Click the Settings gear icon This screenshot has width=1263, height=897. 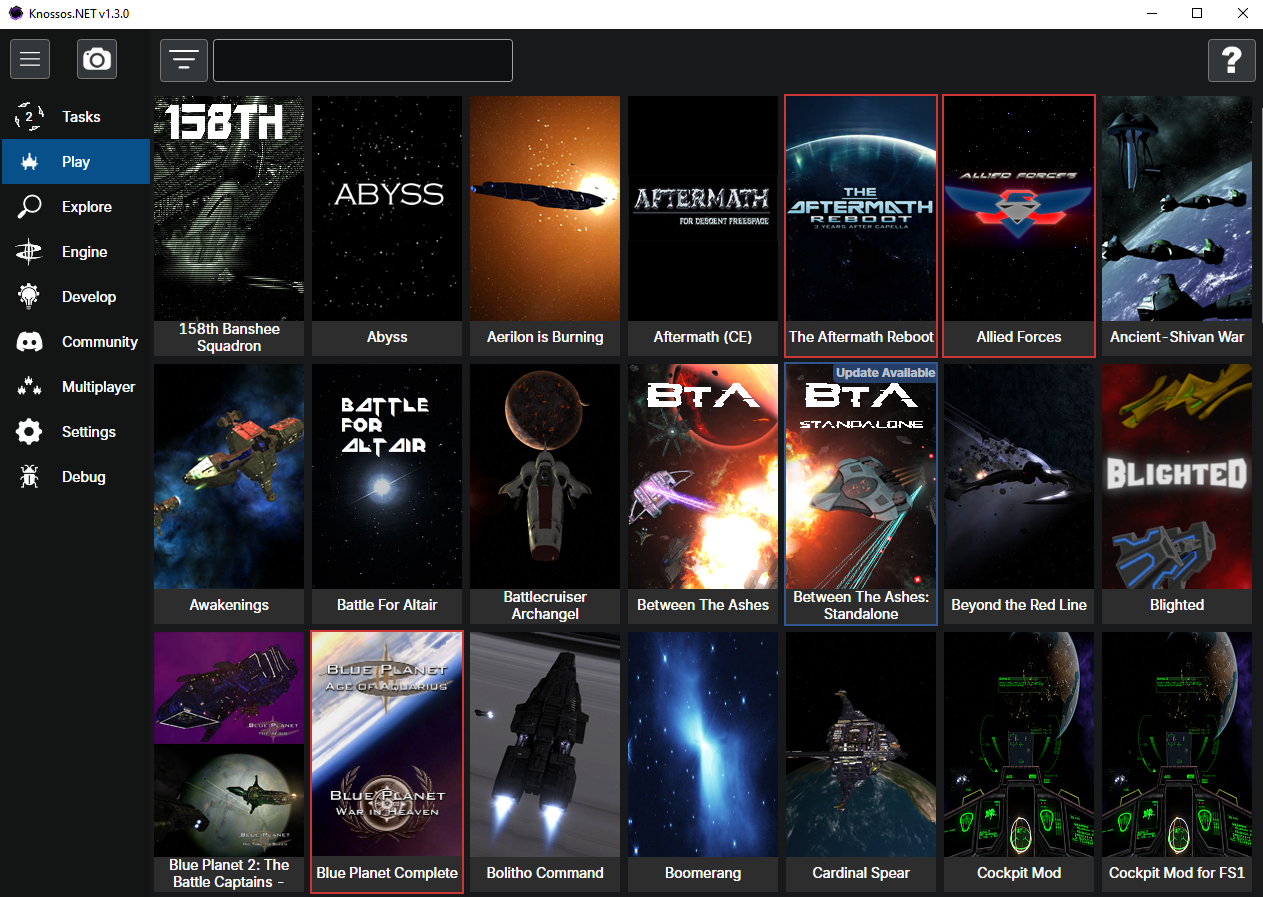coord(29,432)
